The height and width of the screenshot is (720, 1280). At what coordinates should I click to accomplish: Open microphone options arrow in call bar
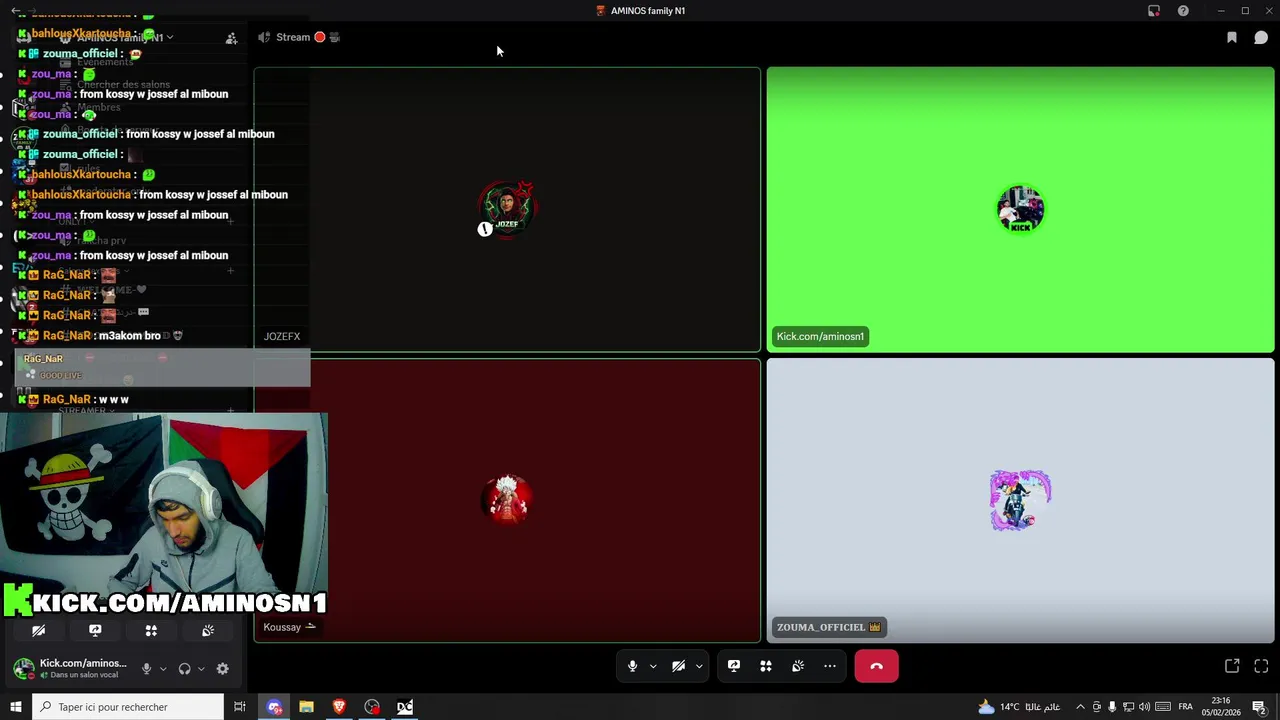click(x=653, y=666)
